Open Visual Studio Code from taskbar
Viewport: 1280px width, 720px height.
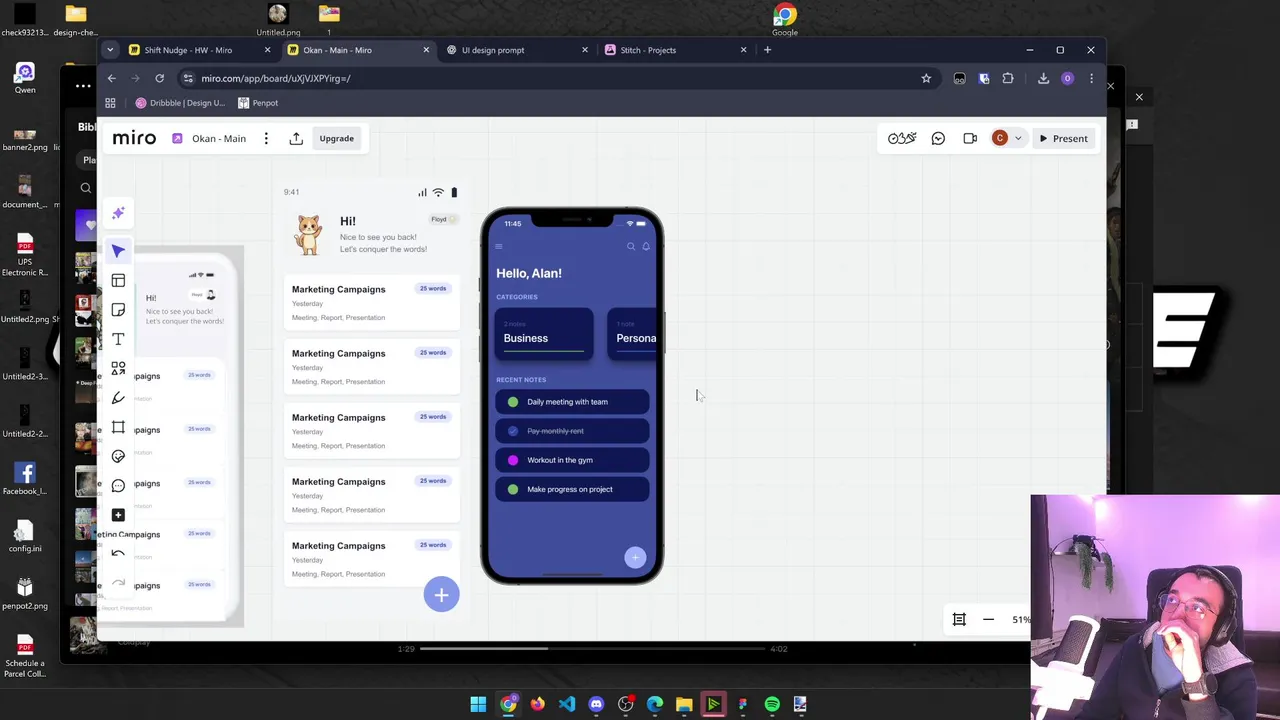tap(567, 704)
